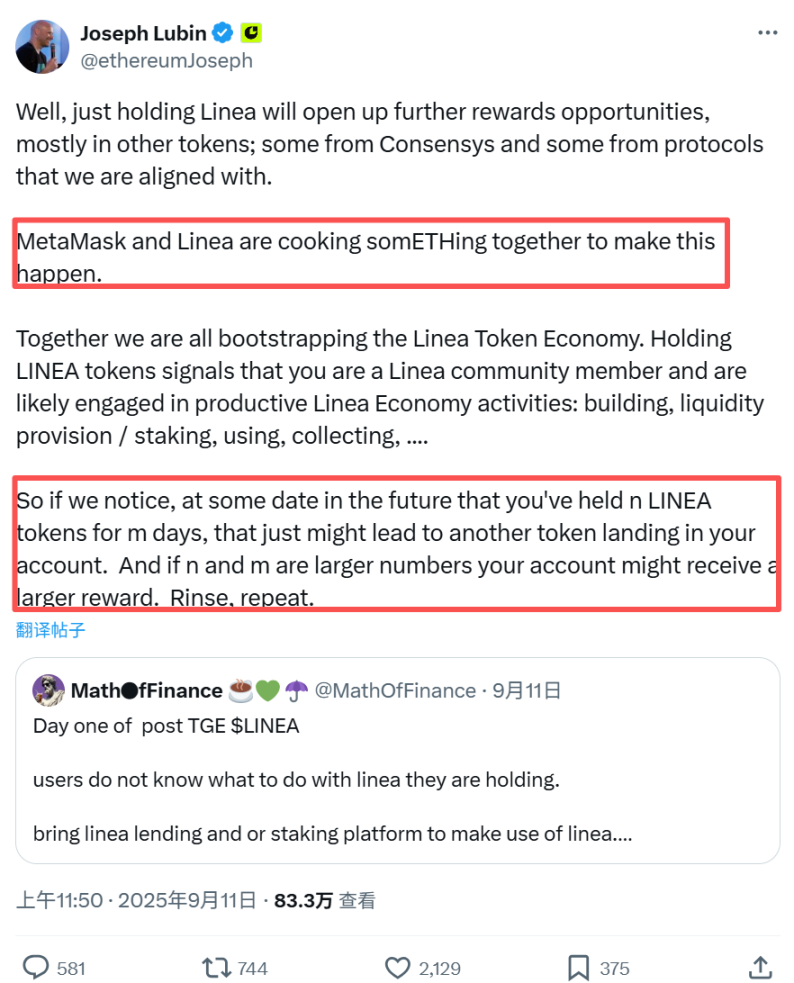
Task: Open MathOfFinance avatar in quoted post
Action: (49, 690)
